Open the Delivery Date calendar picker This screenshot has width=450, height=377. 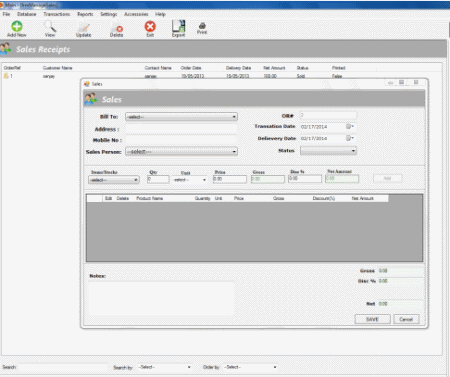(350, 138)
